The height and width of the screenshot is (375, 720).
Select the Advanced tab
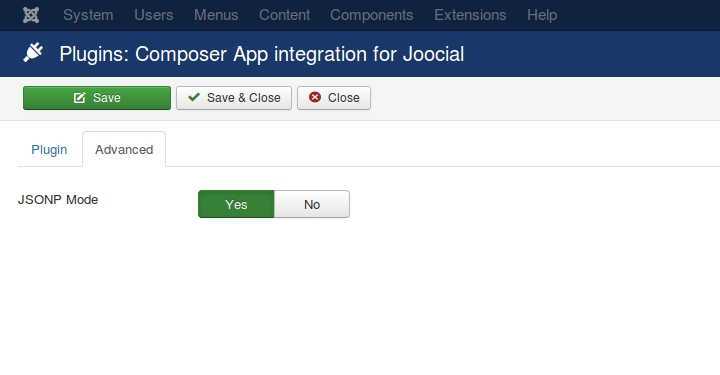(x=124, y=150)
